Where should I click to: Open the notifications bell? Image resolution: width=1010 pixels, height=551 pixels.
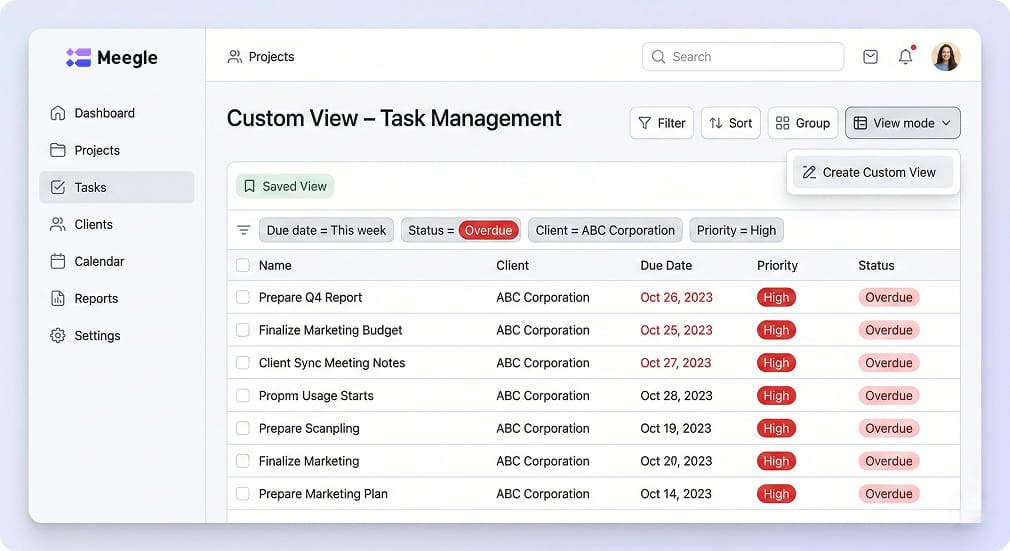905,57
